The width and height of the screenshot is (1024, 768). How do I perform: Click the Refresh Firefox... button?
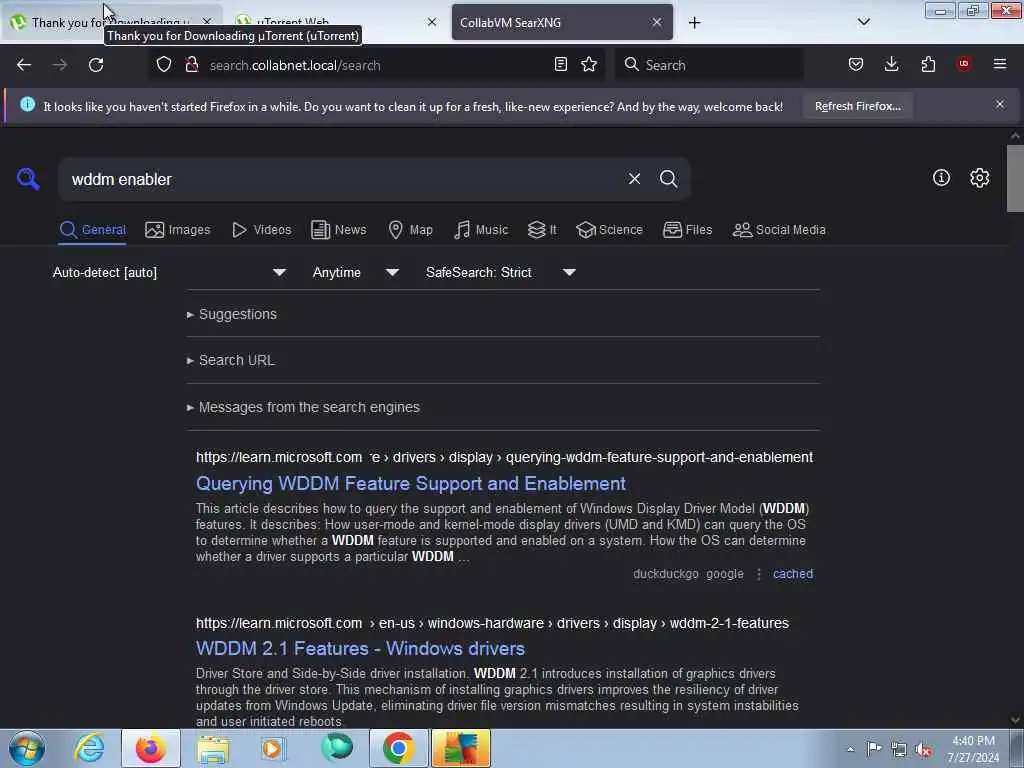point(857,106)
